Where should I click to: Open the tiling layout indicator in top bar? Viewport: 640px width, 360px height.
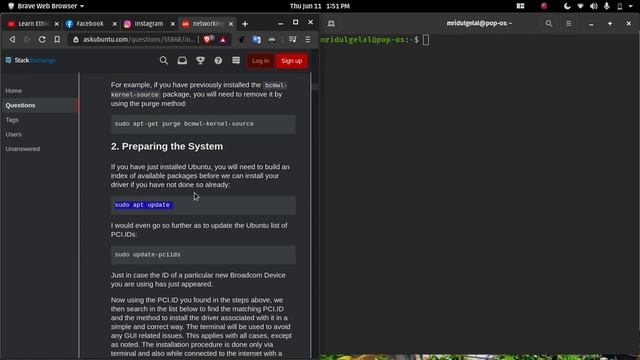pos(520,6)
